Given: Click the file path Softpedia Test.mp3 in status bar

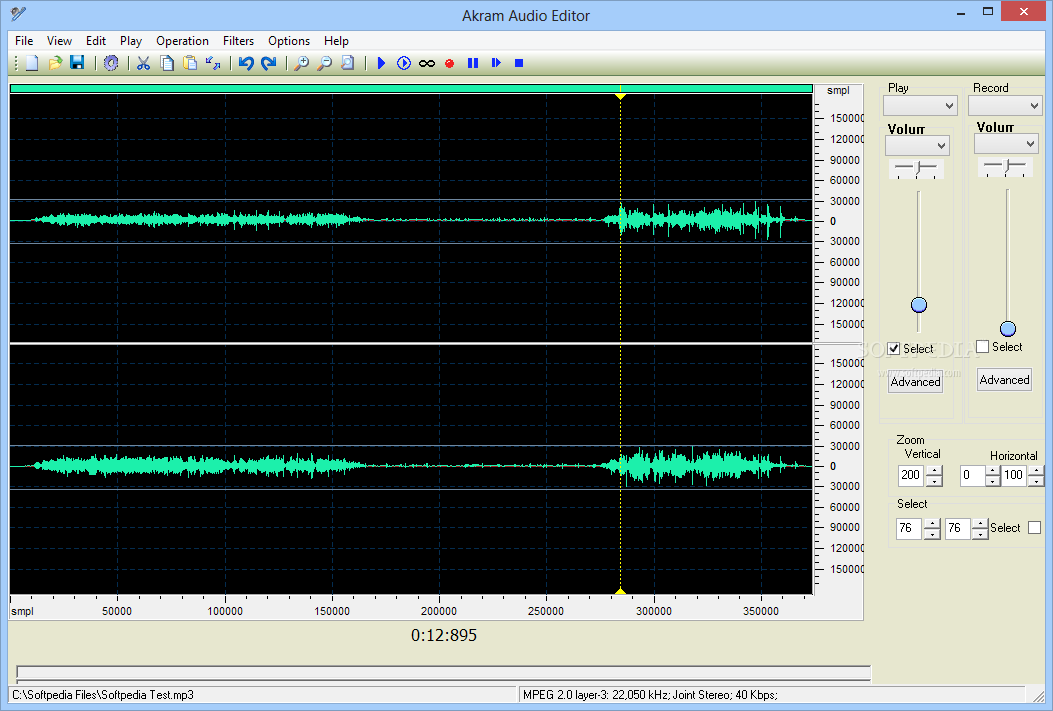Looking at the screenshot, I should 103,695.
